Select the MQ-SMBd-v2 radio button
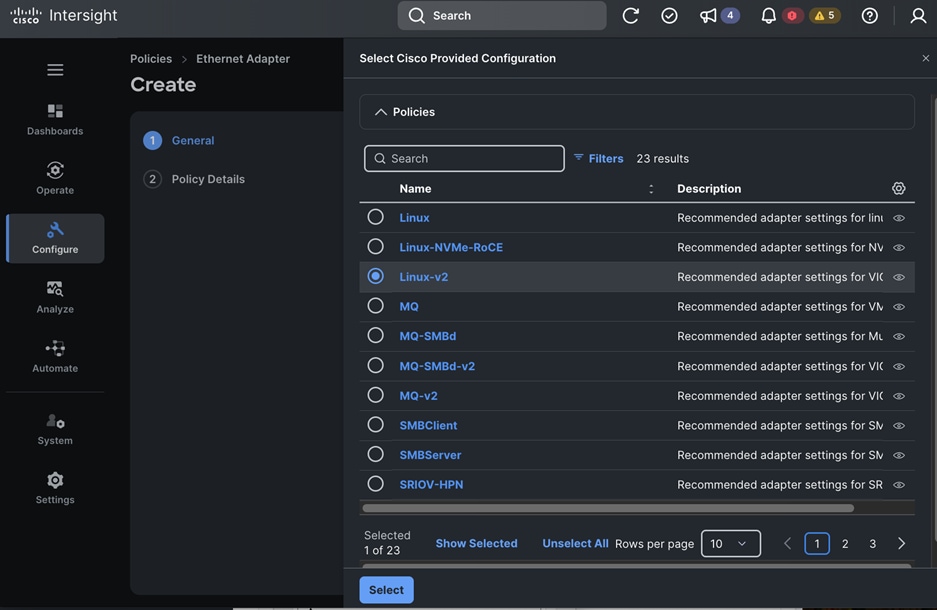Screen dimensions: 937x610 (x=375, y=365)
